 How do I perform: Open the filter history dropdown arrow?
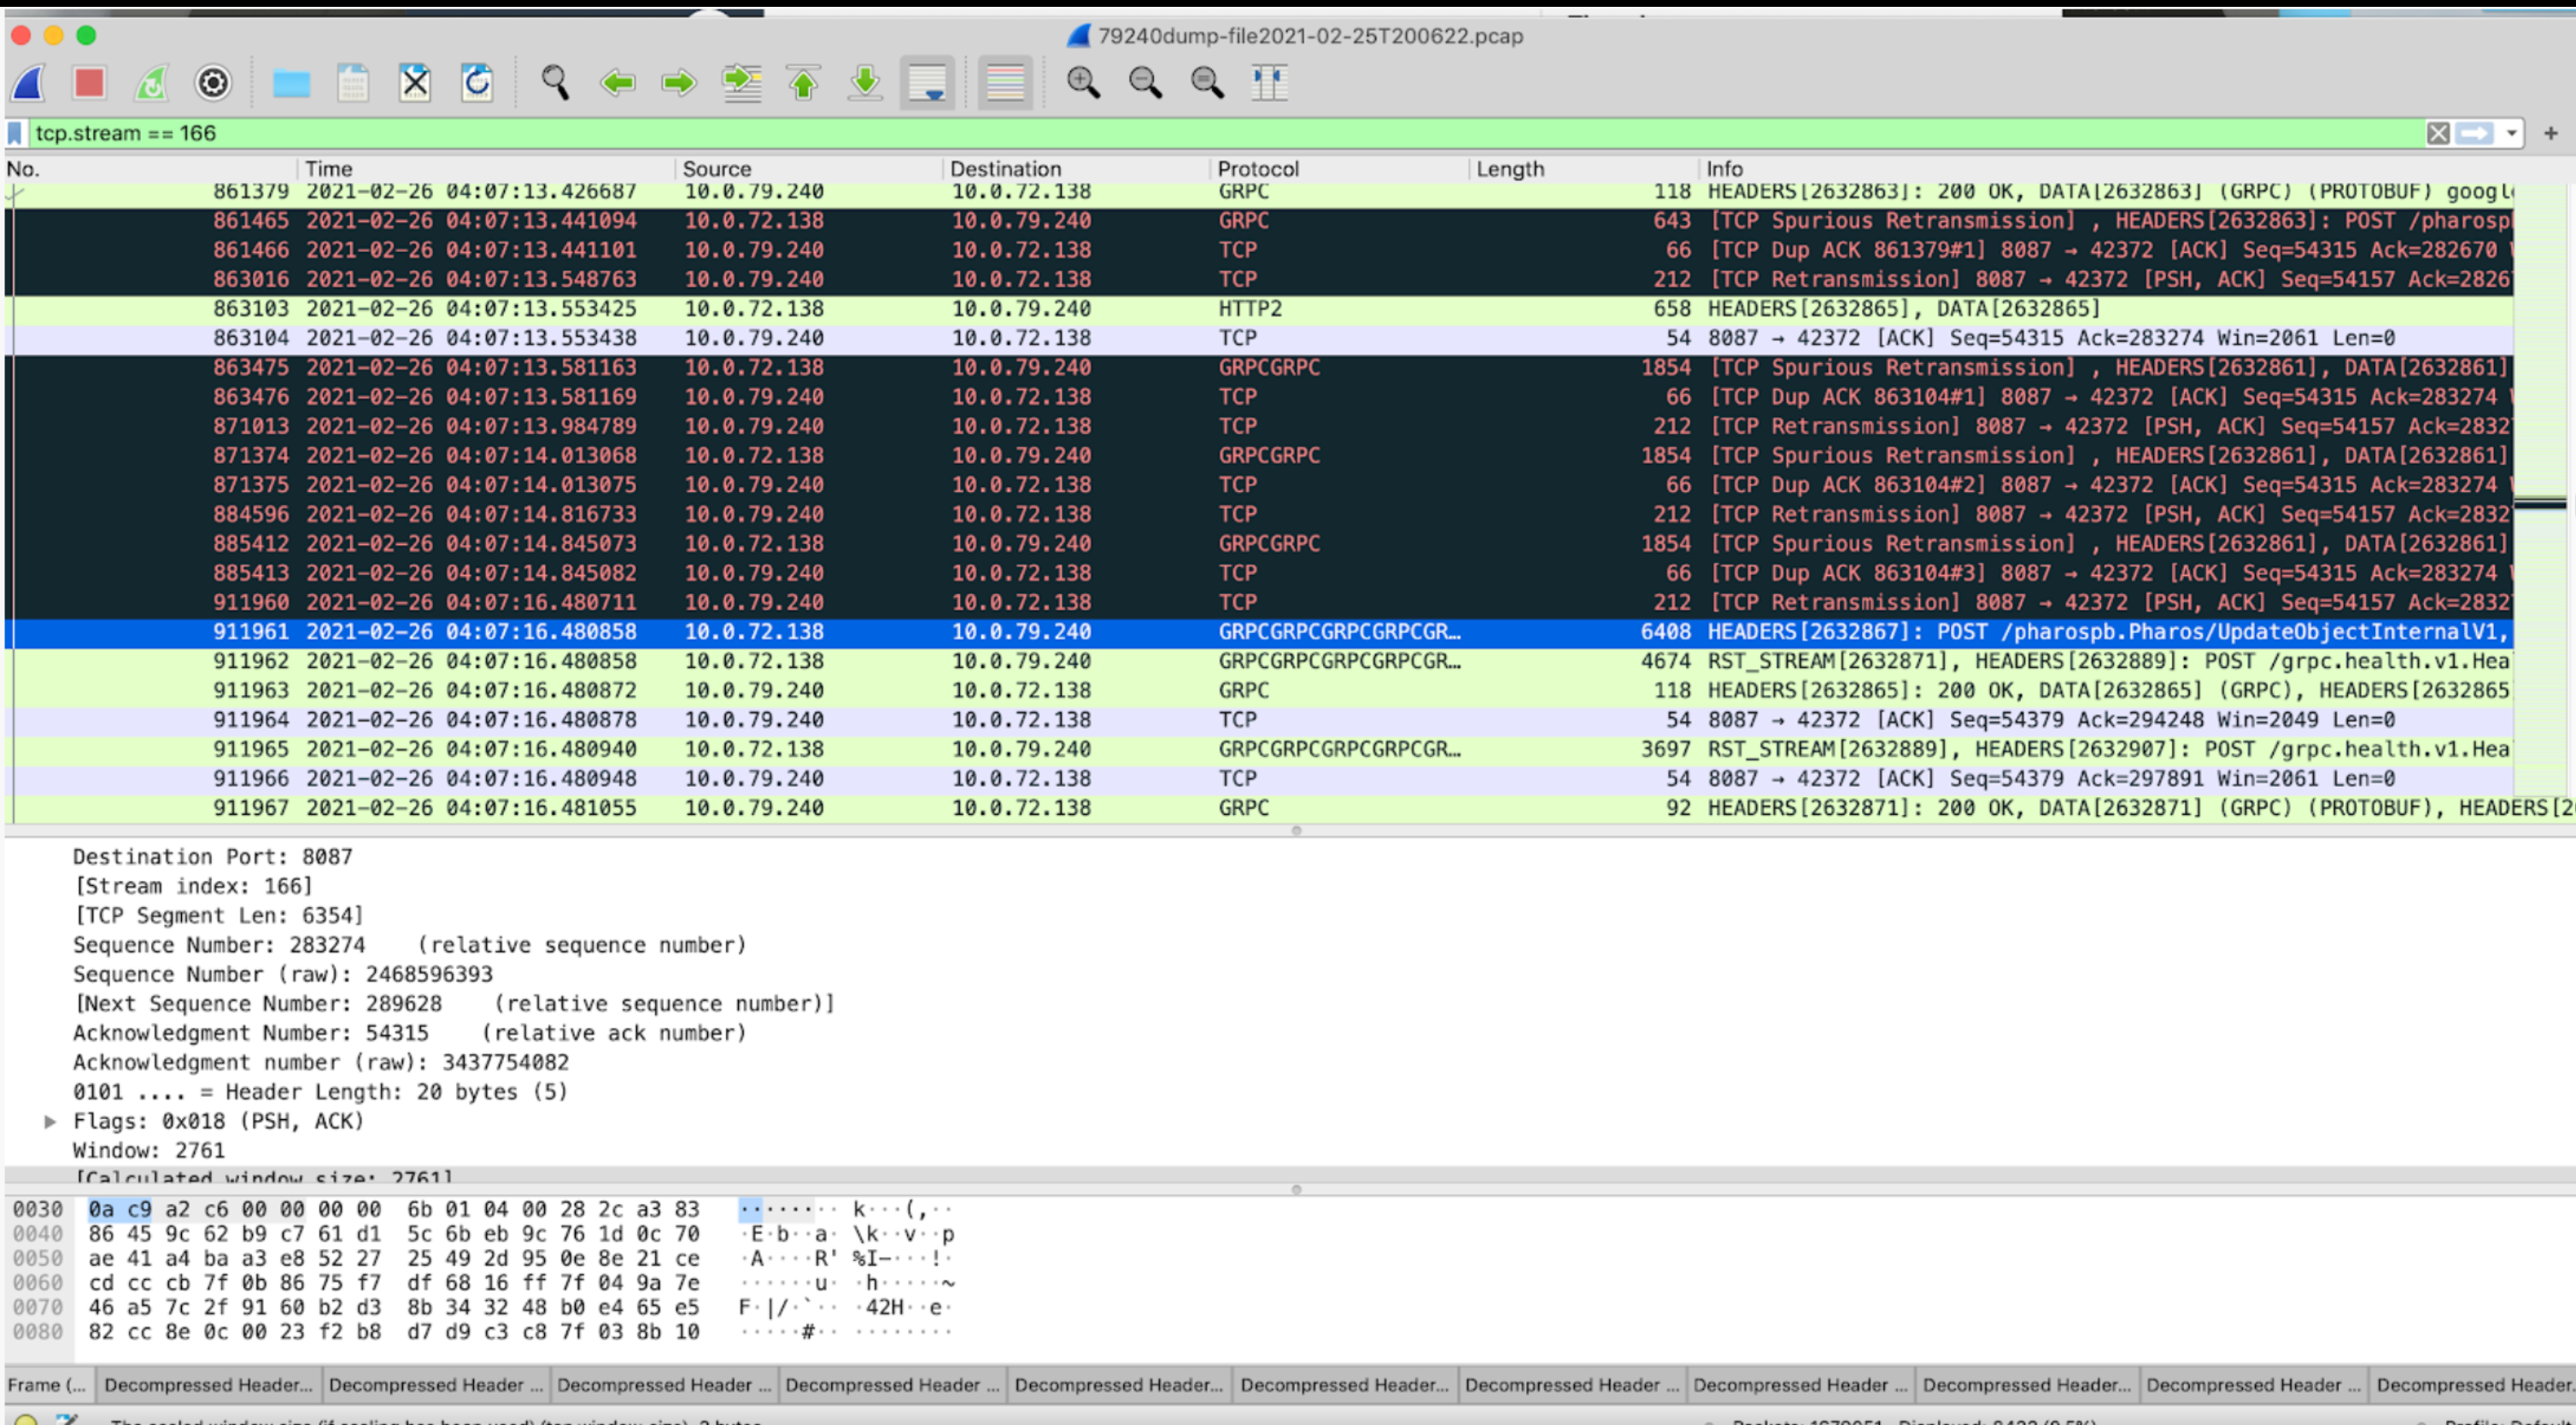pos(2511,133)
